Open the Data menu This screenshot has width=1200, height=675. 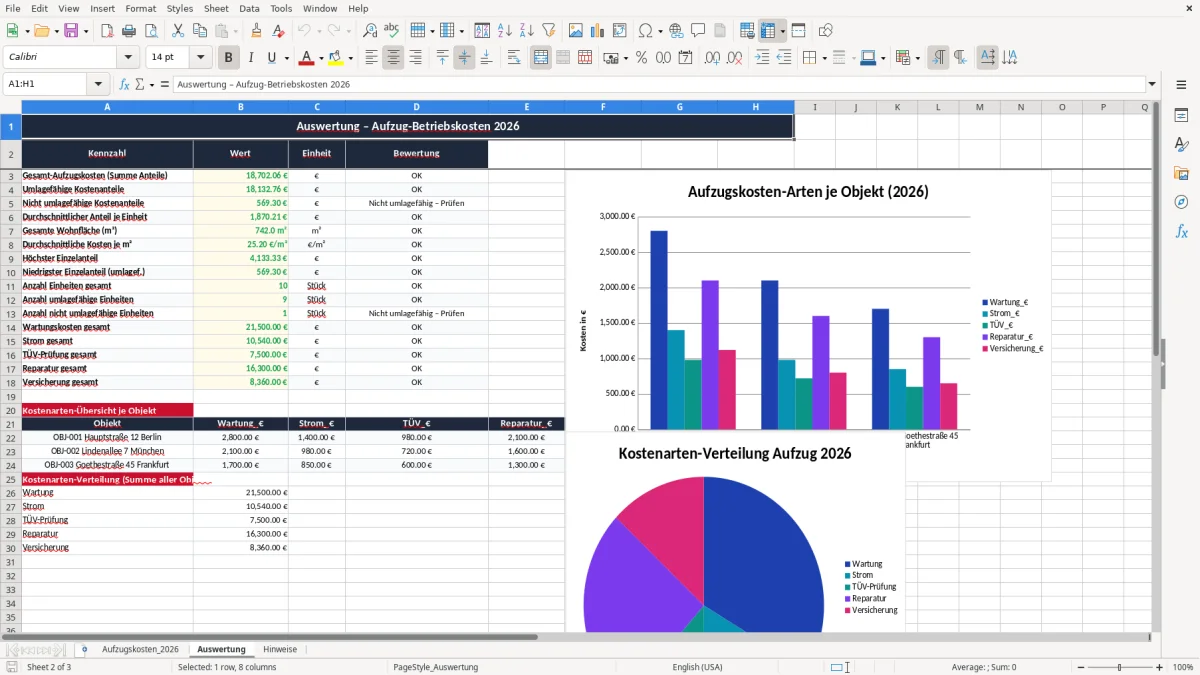[250, 8]
